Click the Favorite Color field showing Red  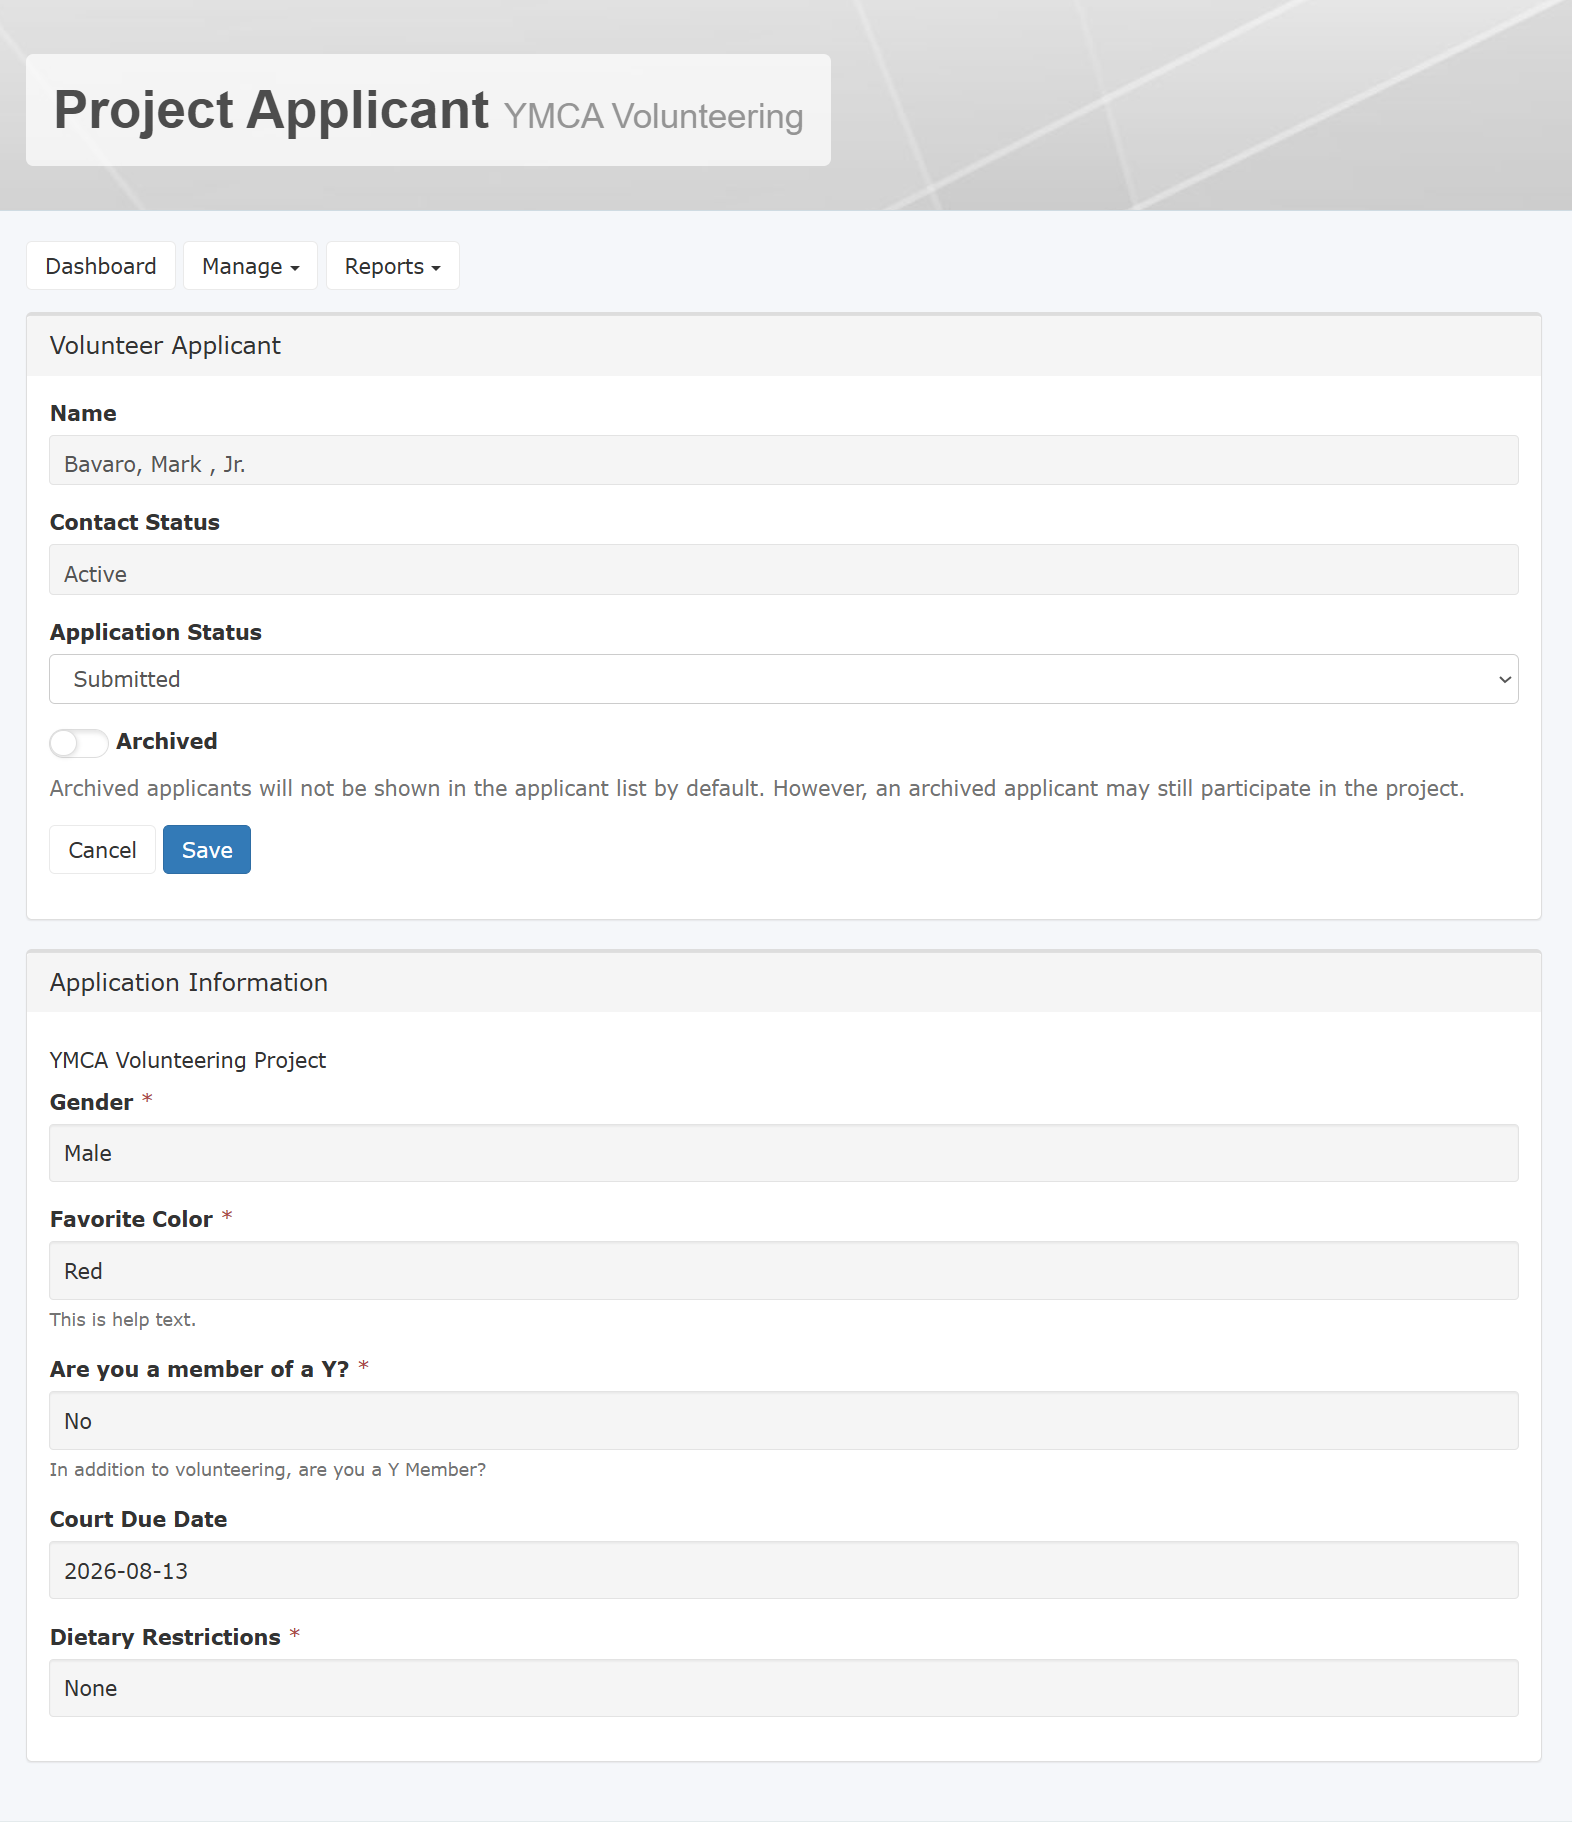click(x=784, y=1271)
